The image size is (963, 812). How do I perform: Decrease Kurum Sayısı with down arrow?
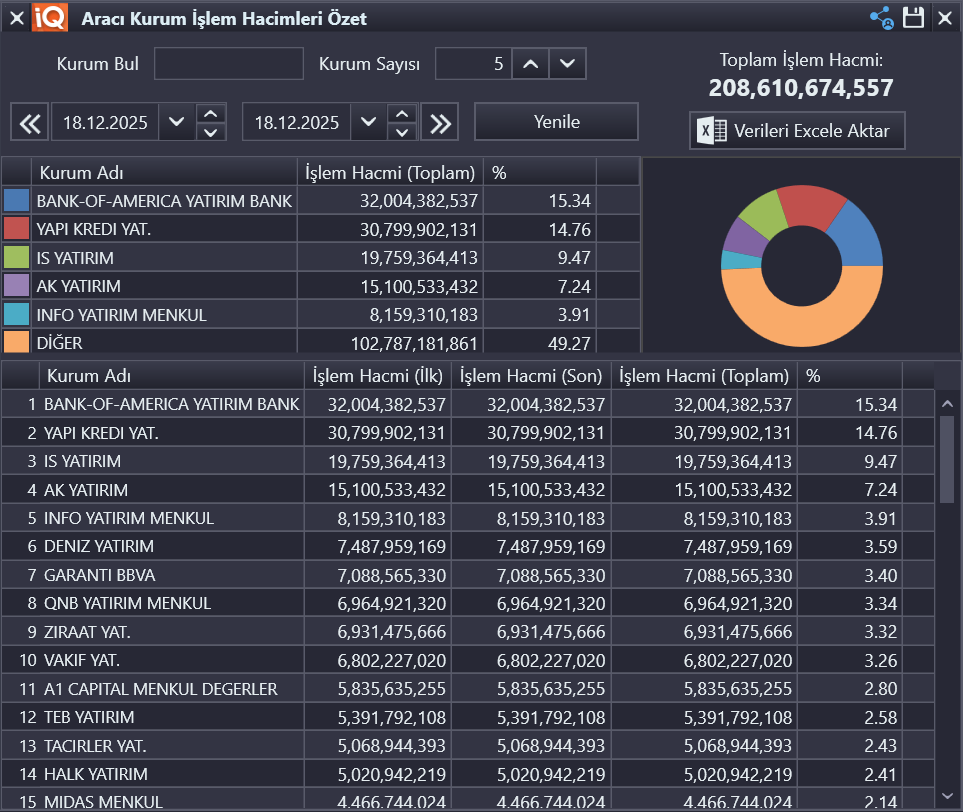point(567,64)
